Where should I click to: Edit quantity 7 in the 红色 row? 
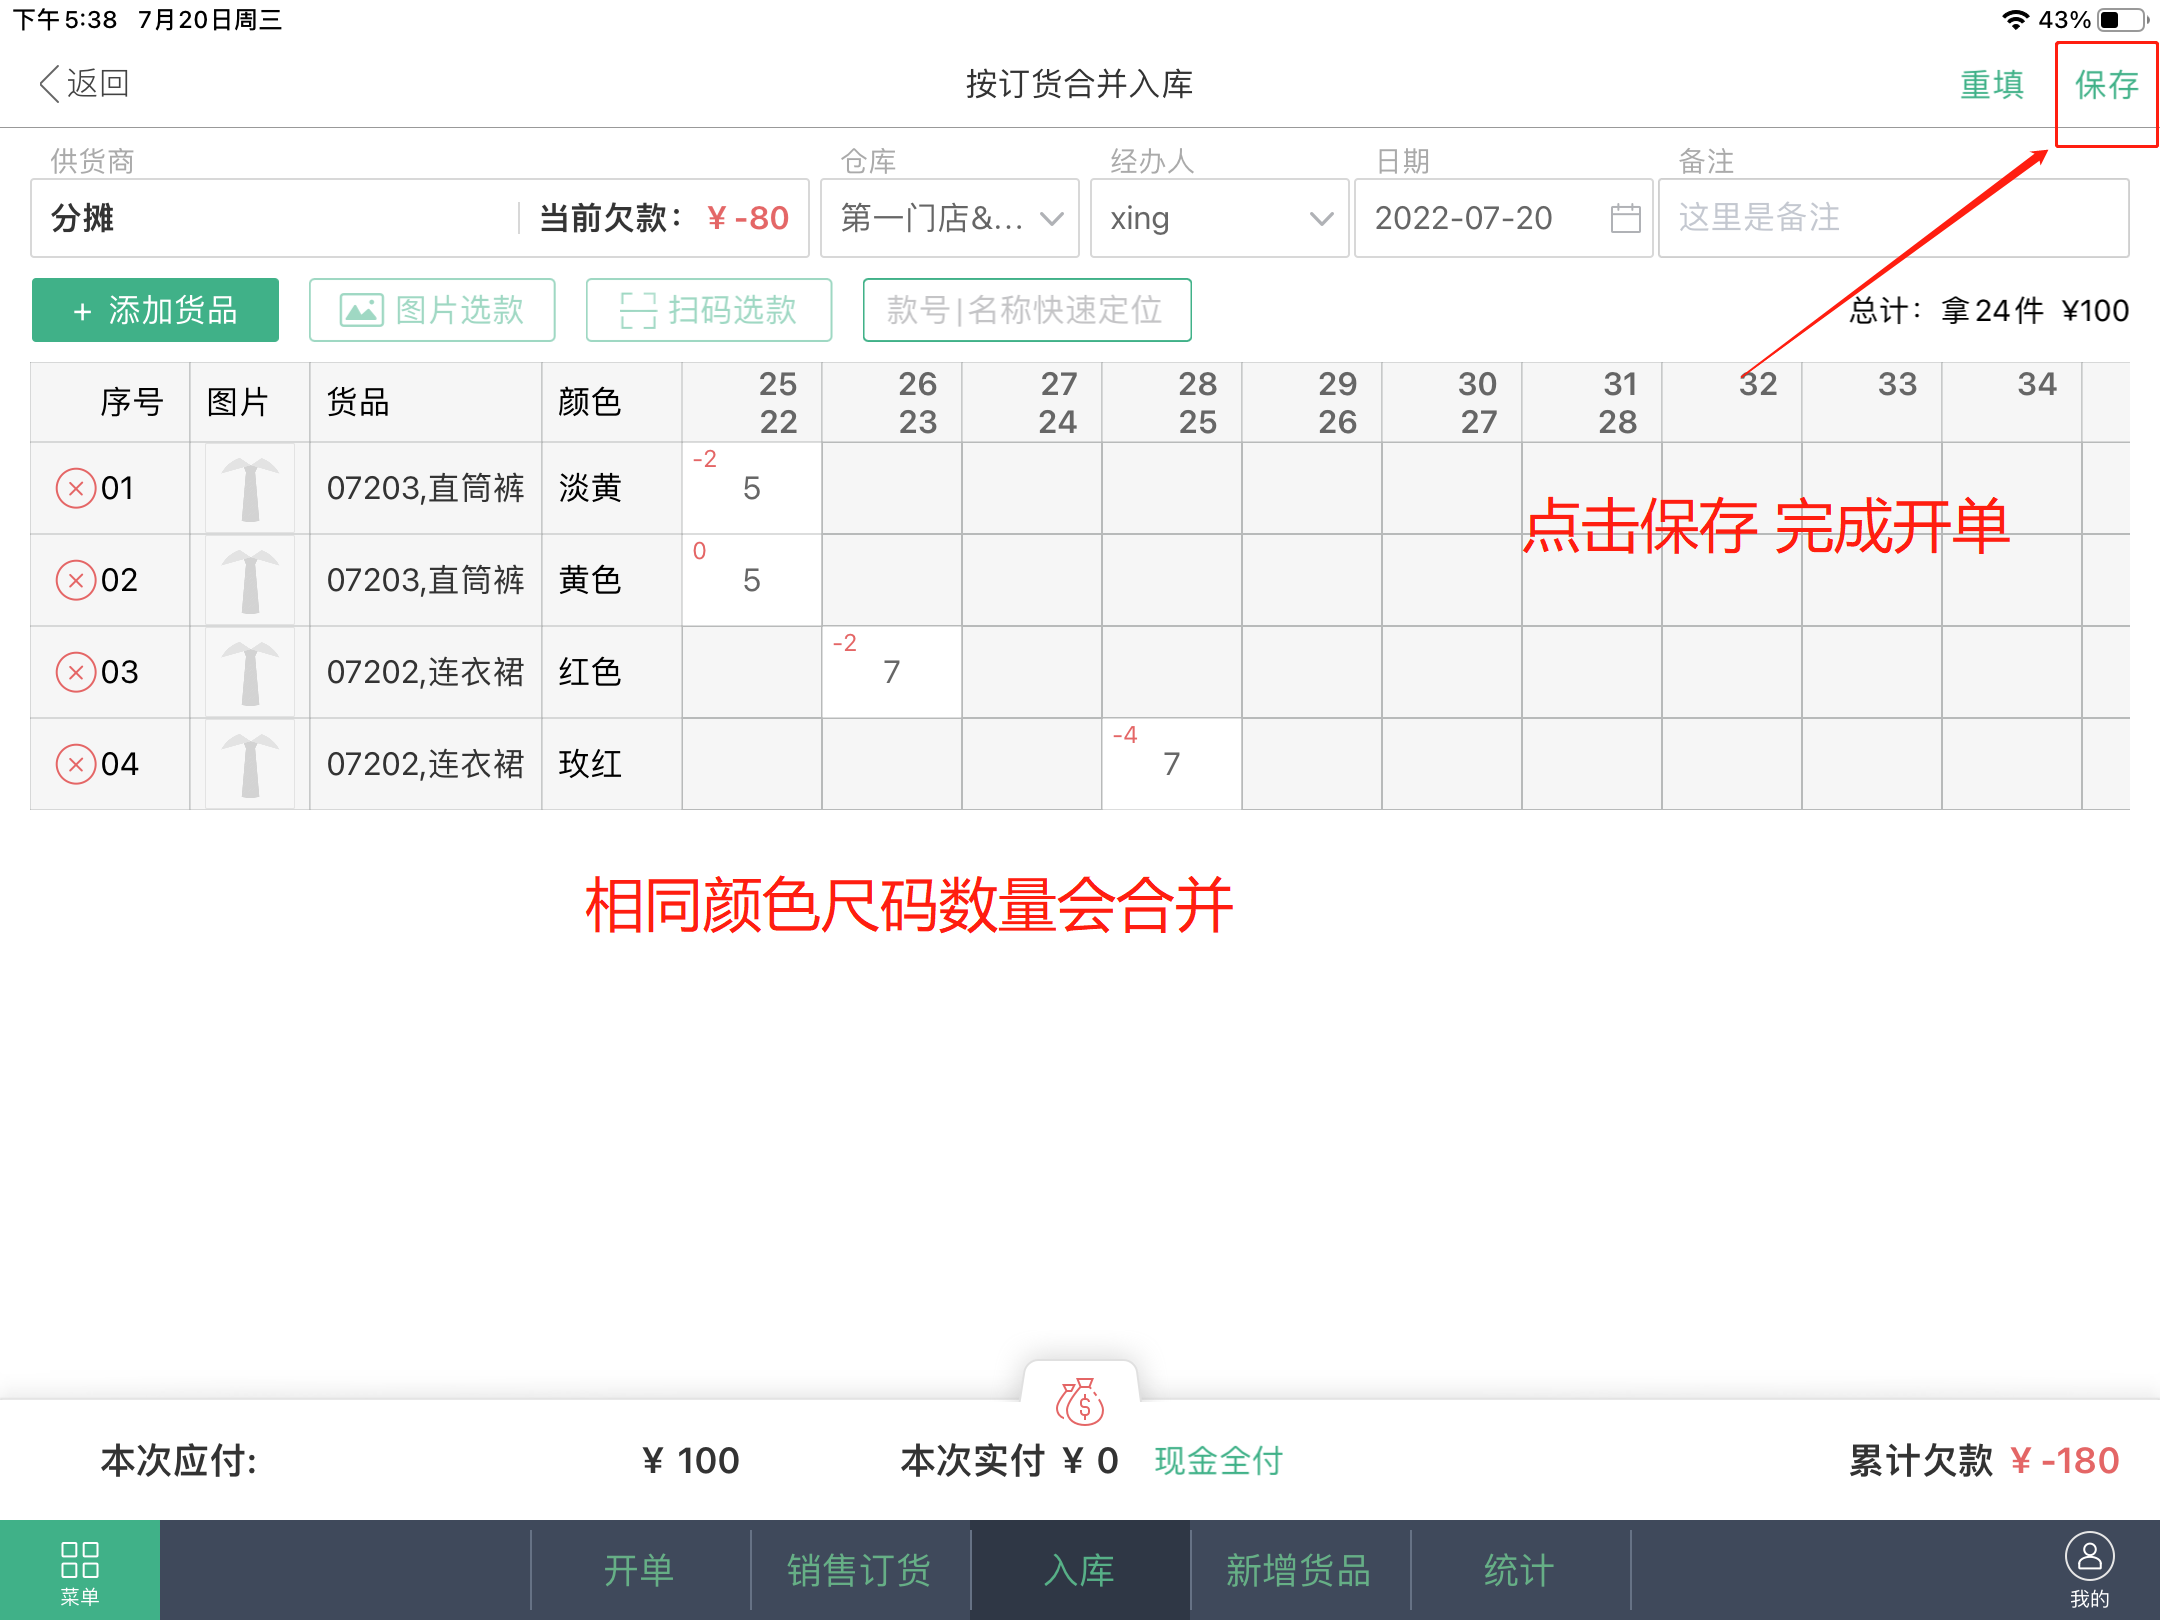coord(892,673)
